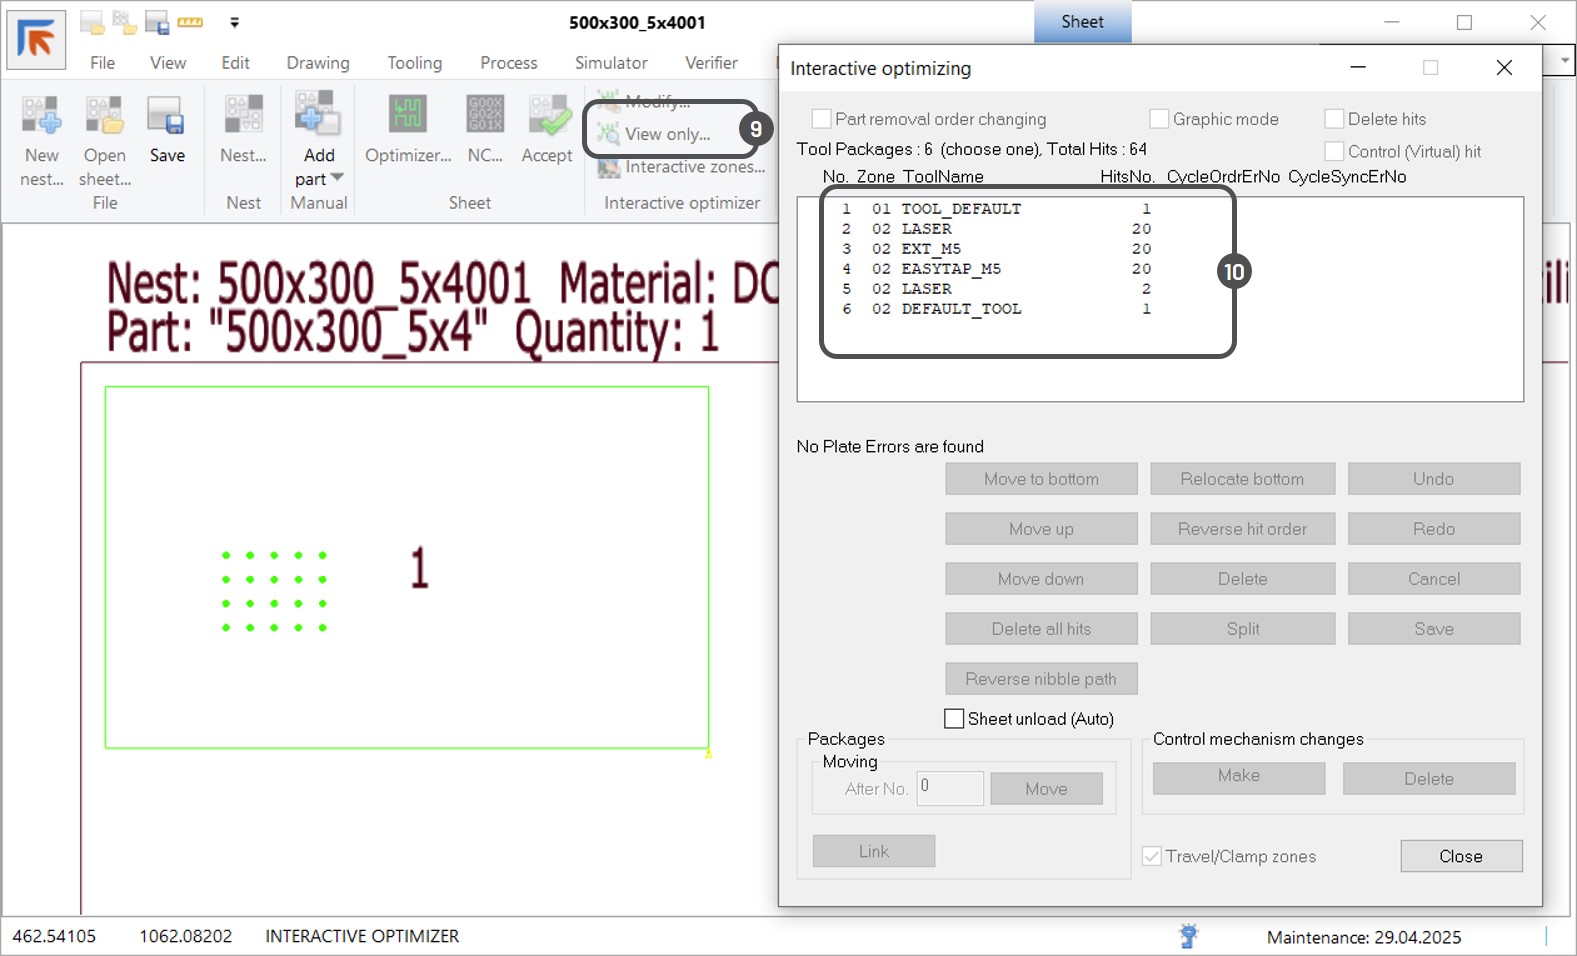Select View only in Interactive optimizer

pos(667,134)
